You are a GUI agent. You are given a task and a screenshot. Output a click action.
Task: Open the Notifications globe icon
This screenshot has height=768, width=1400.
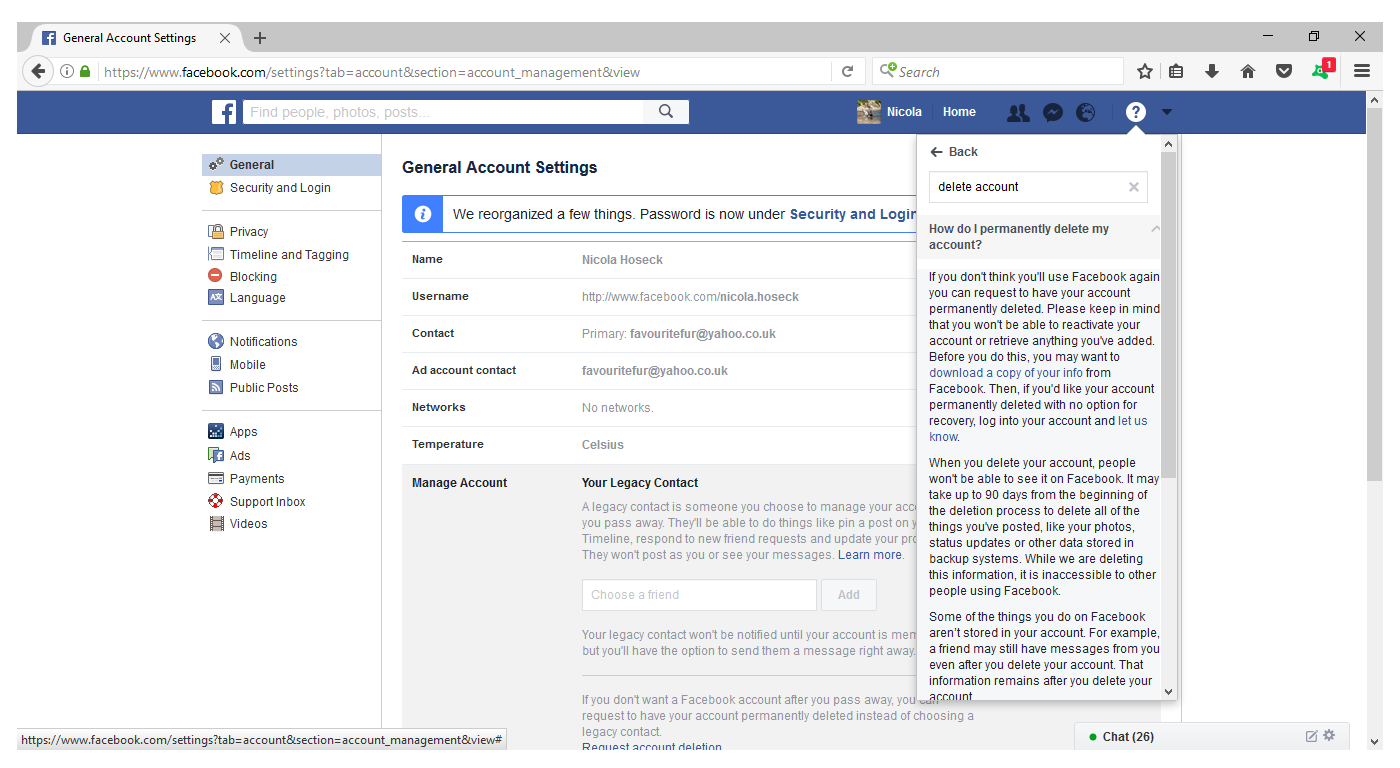(x=1085, y=113)
